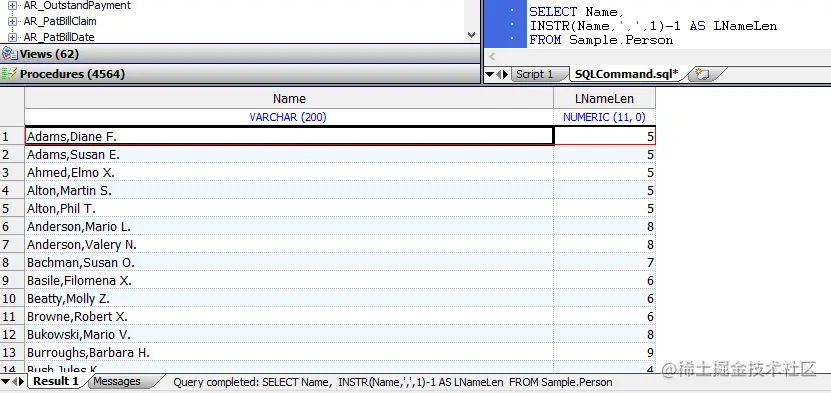Open the script tab list dropdown arrow
This screenshot has height=393, width=831.
[490, 75]
